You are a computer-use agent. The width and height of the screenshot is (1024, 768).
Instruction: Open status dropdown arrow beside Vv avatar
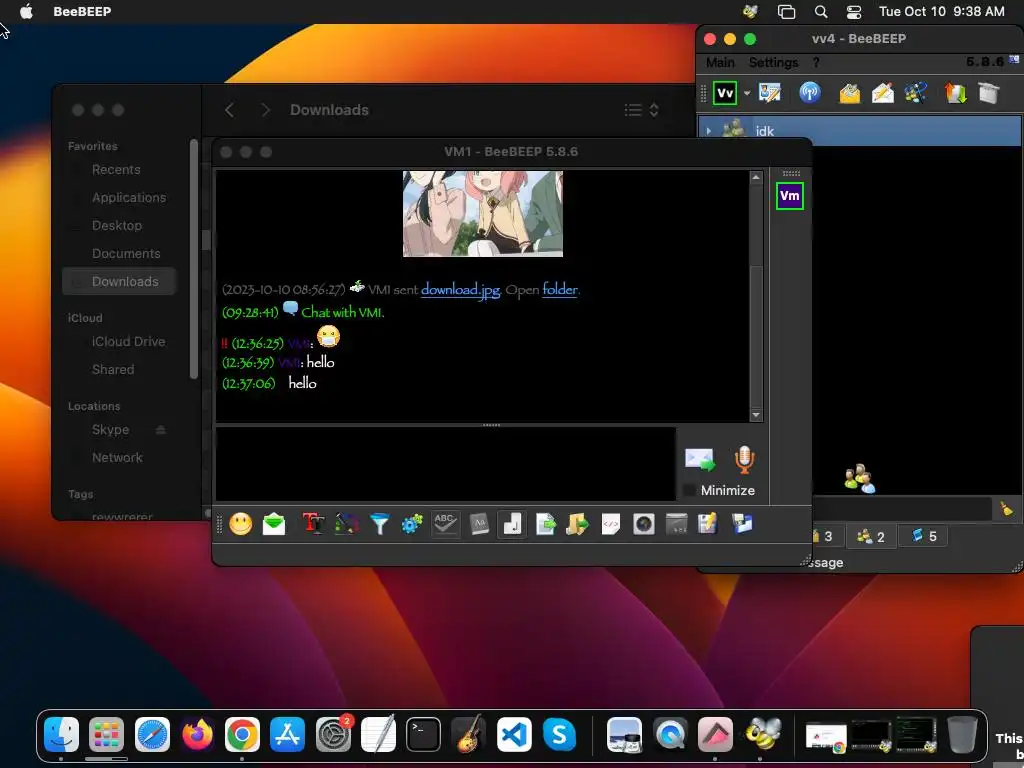click(747, 93)
